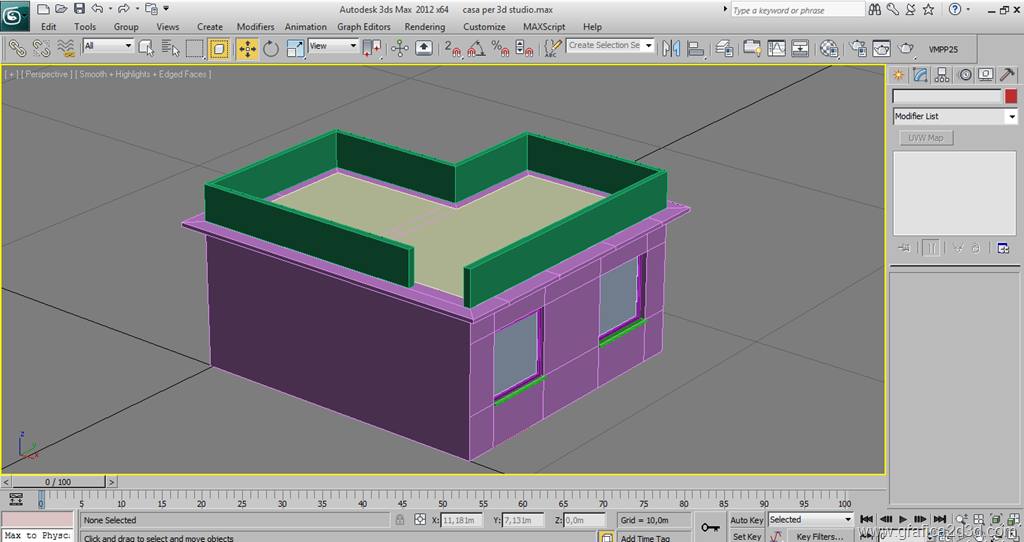This screenshot has width=1024, height=542.
Task: Open the Material Editor
Action: click(829, 48)
